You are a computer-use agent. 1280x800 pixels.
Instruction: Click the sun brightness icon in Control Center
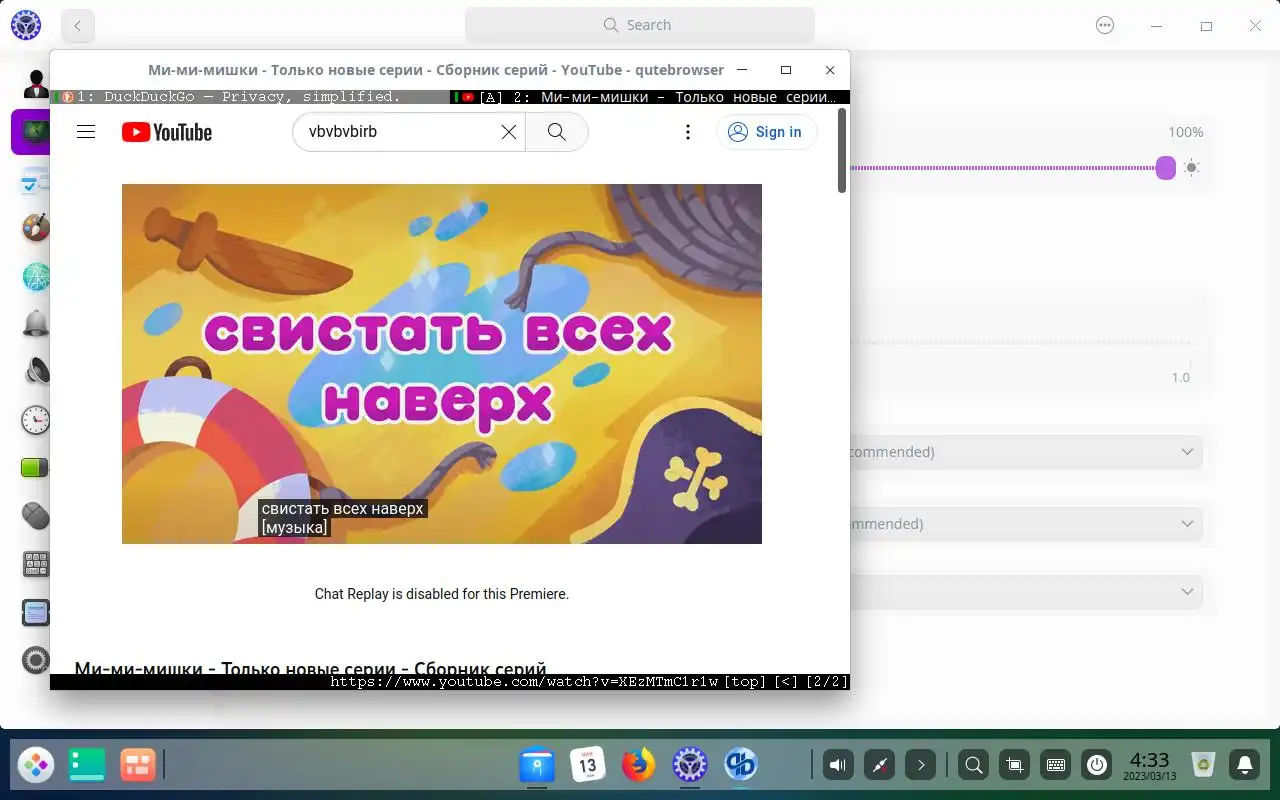click(x=1191, y=168)
